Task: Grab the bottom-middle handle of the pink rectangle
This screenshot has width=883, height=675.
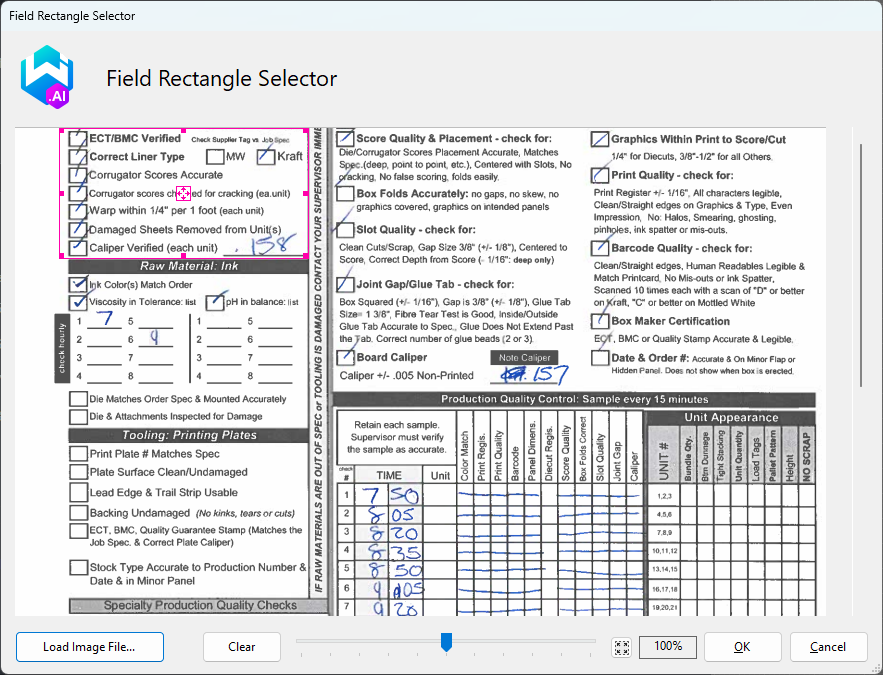Action: tap(184, 256)
